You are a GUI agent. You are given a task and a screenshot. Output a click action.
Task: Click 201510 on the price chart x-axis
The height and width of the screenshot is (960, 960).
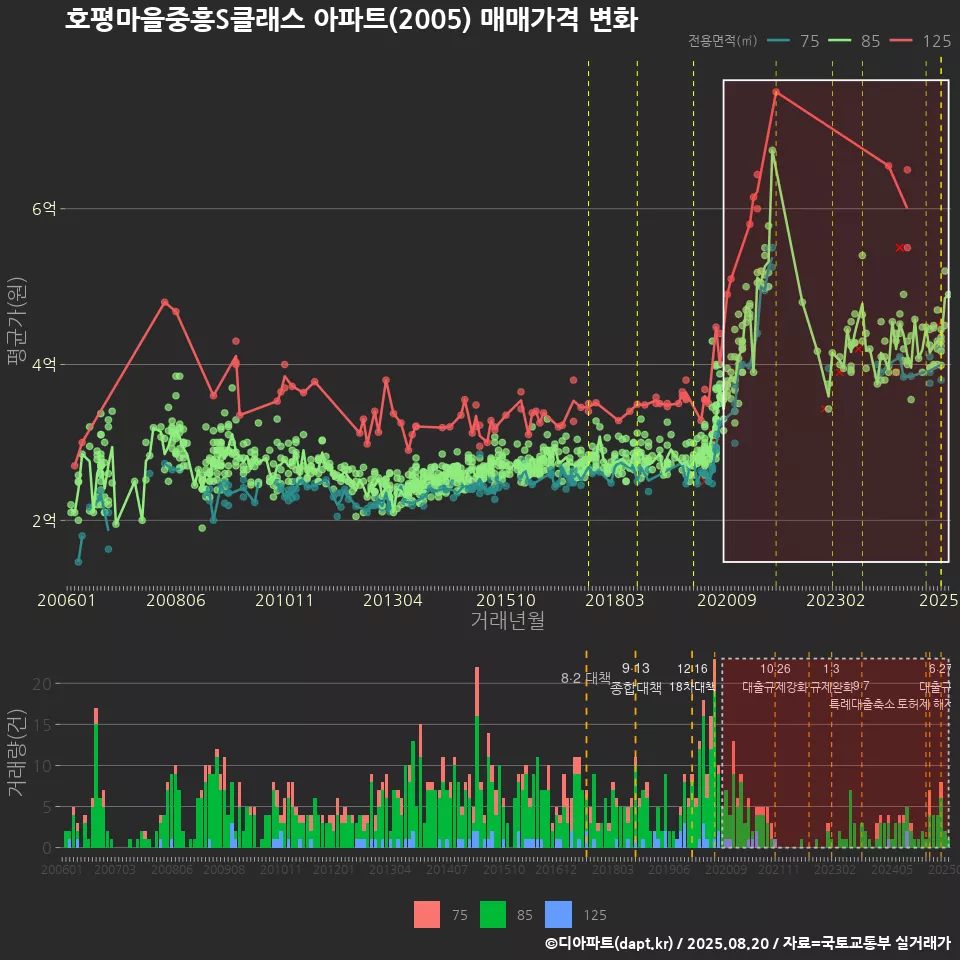pyautogui.click(x=506, y=600)
